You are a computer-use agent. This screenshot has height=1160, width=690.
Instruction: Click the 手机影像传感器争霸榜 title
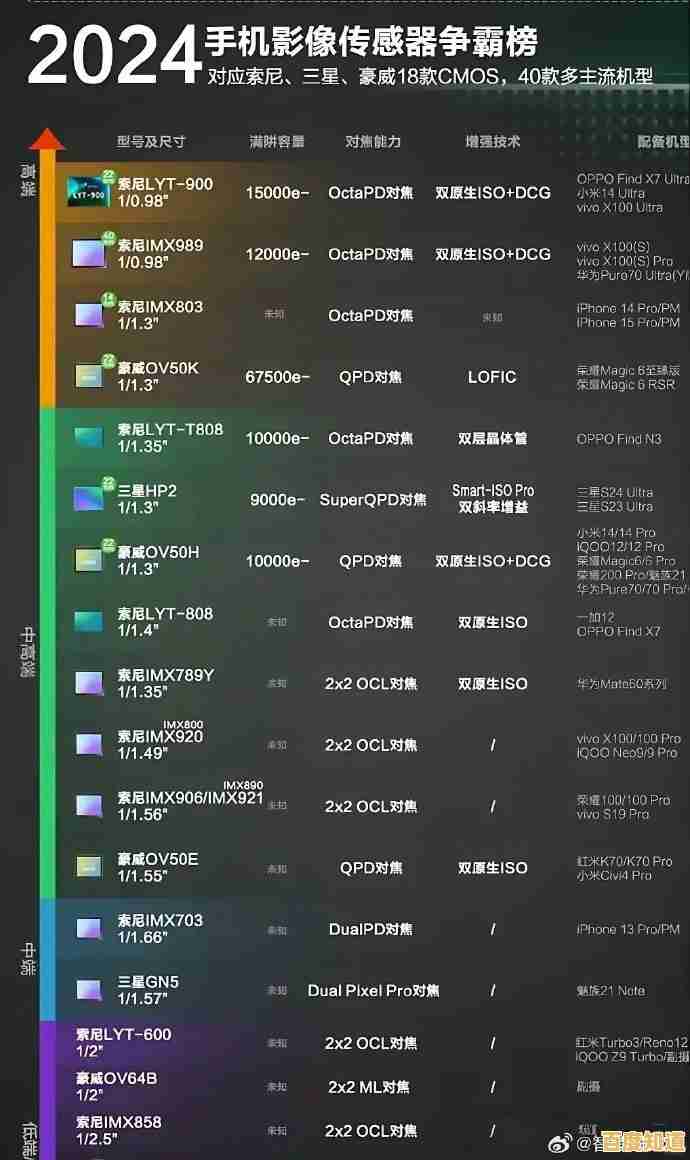[x=371, y=41]
